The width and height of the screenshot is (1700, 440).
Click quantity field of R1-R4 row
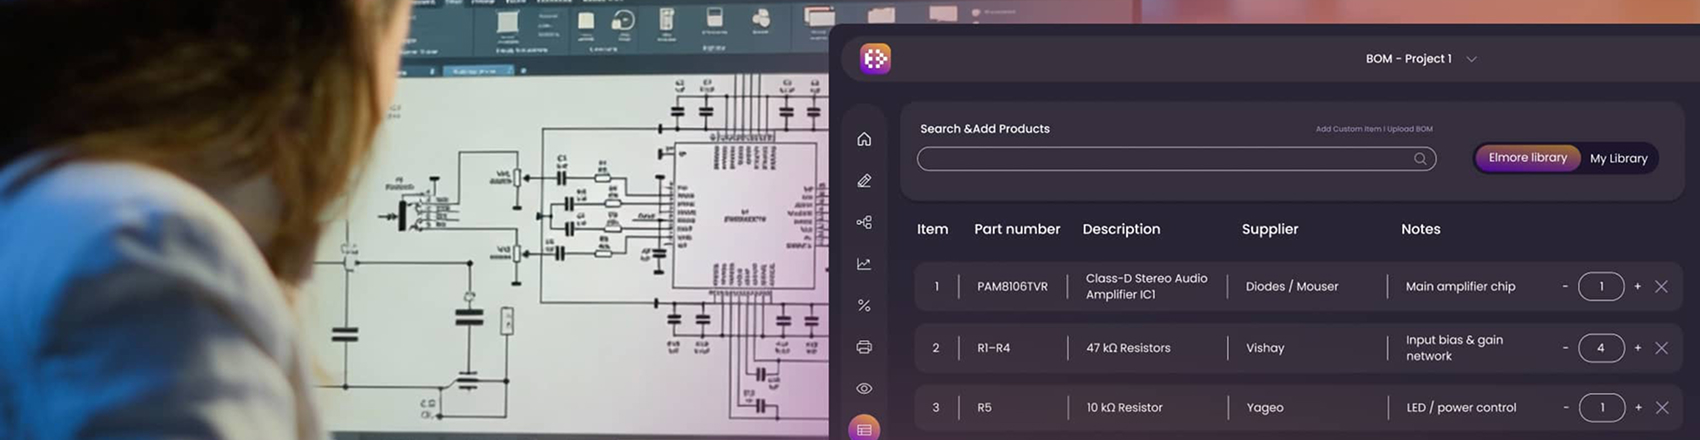tap(1601, 348)
